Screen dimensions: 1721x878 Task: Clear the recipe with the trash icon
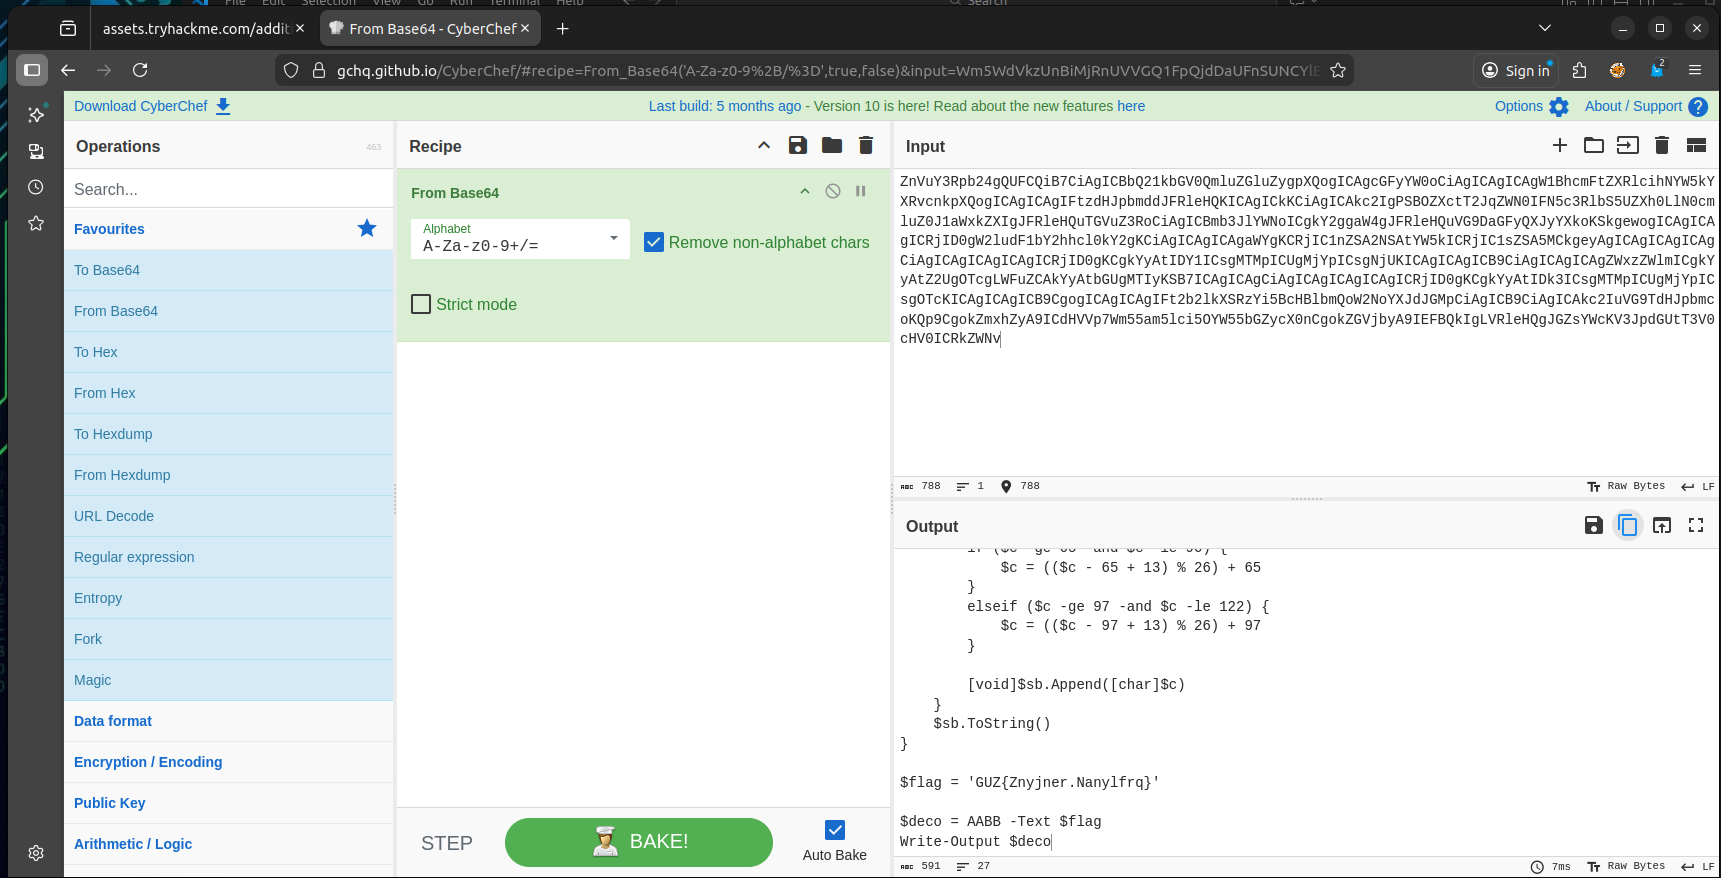point(866,146)
